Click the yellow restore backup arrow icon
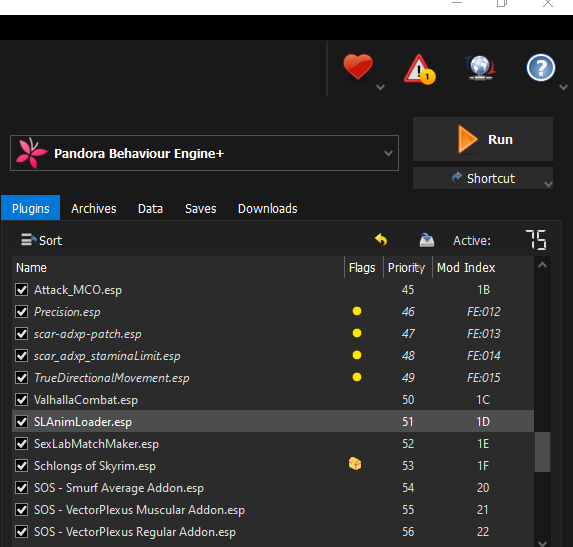The image size is (573, 547). click(x=381, y=240)
